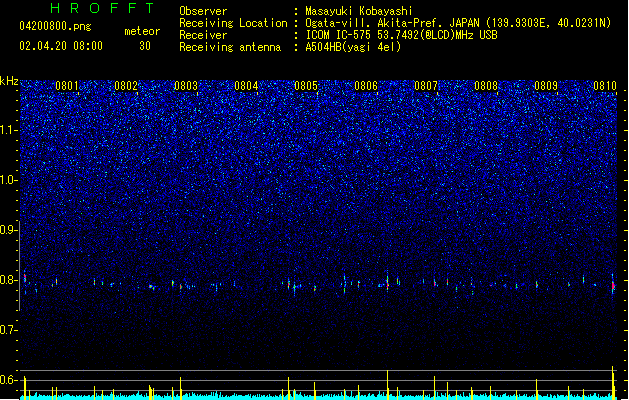
Task: Click the Observer label
Action: [203, 11]
